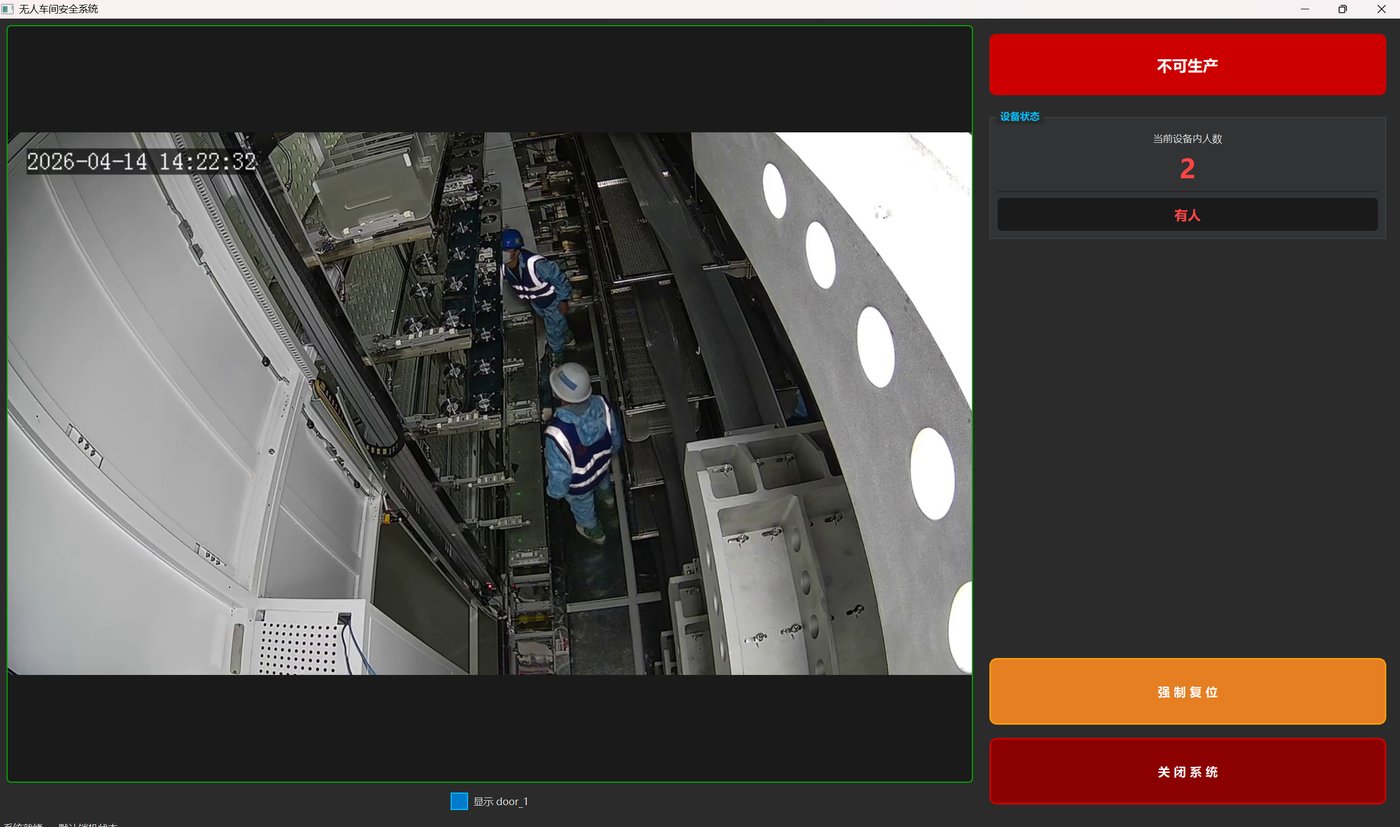Image resolution: width=1400 pixels, height=827 pixels.
Task: Click the 显示 door_1 text label
Action: (500, 802)
